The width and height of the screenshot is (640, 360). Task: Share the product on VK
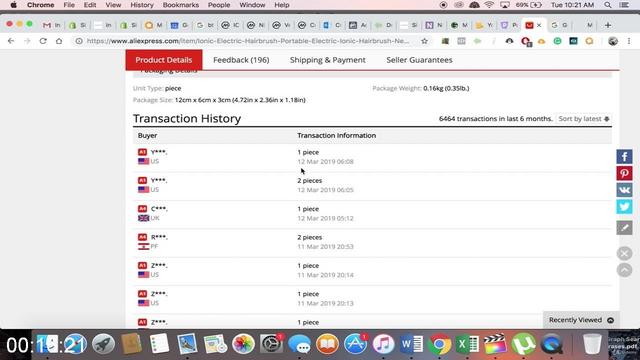pos(624,190)
